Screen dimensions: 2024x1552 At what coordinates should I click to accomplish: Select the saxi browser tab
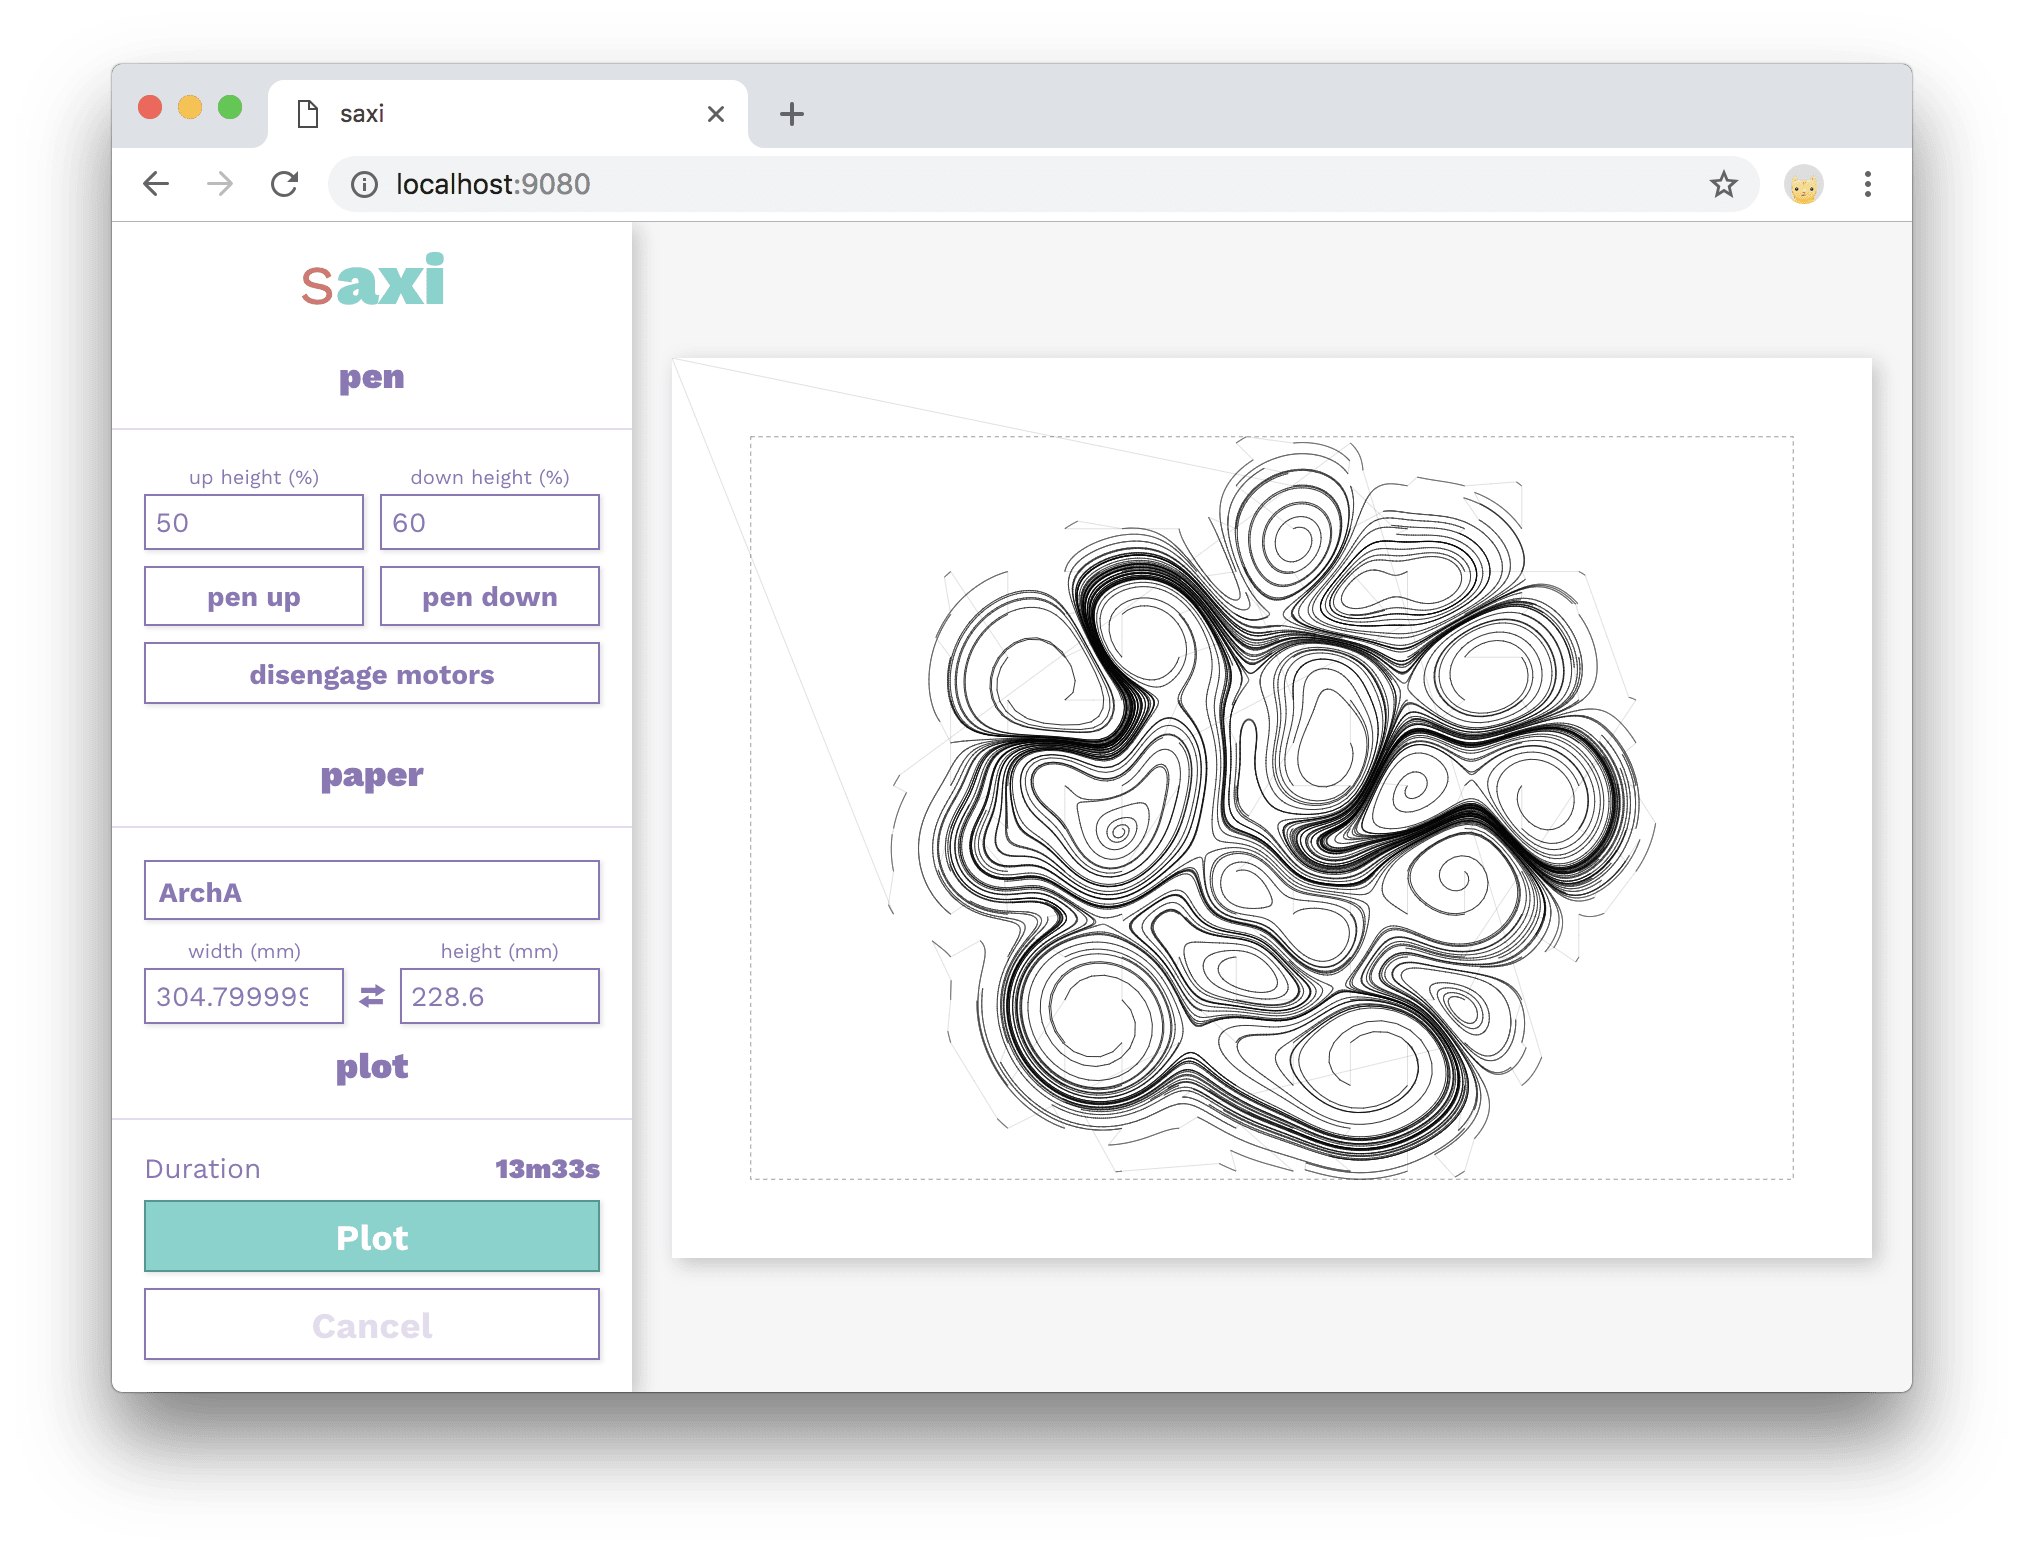pyautogui.click(x=480, y=113)
